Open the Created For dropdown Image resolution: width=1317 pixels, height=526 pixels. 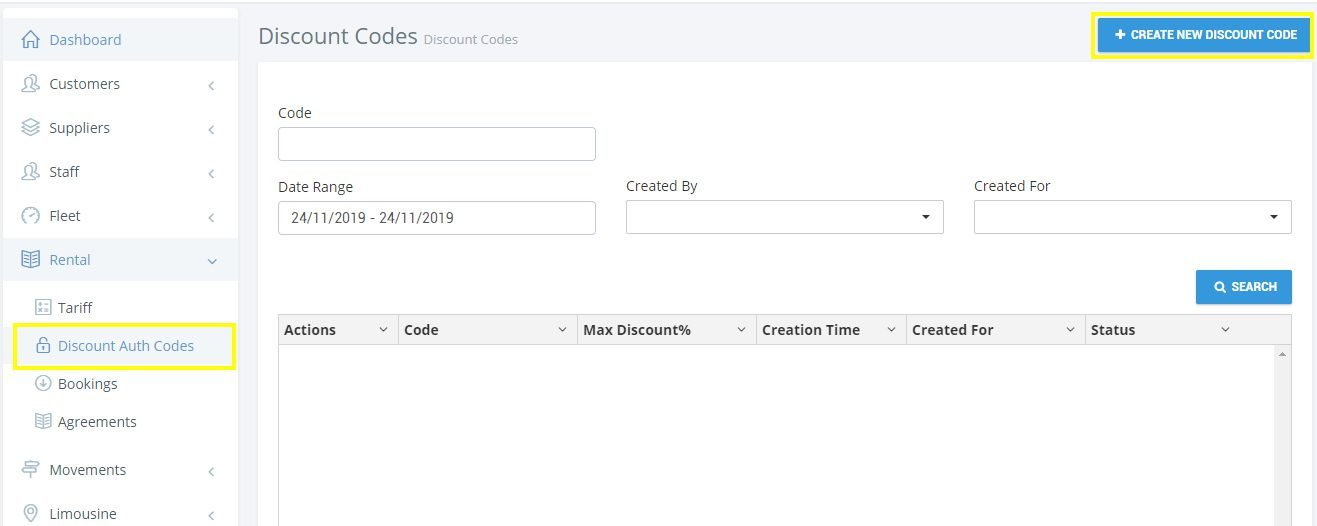tap(1132, 217)
